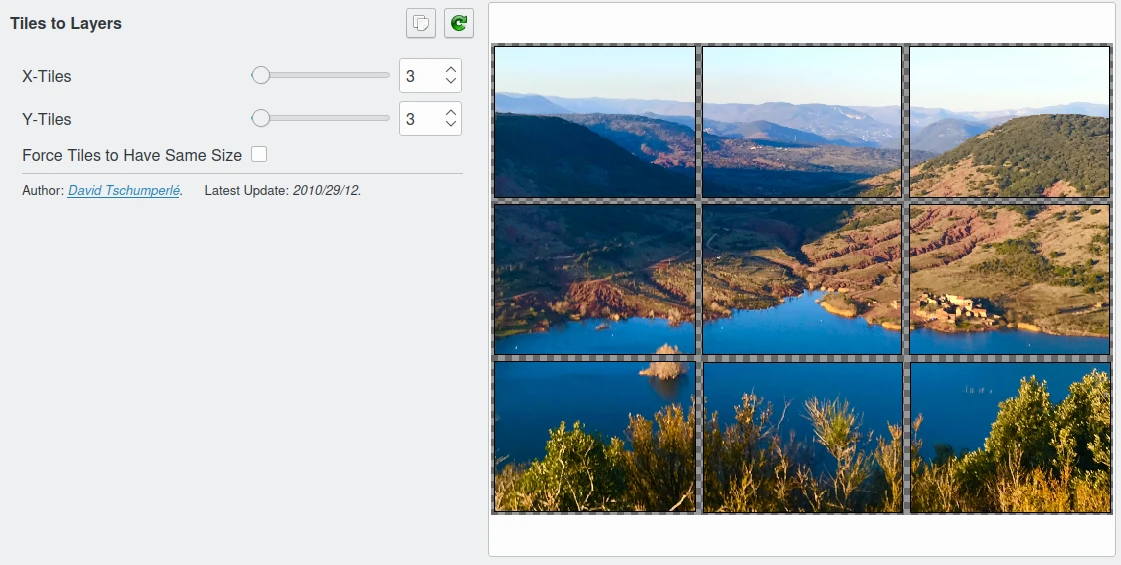Click the top-center mountain preview tile
The height and width of the screenshot is (565, 1121).
tap(802, 122)
